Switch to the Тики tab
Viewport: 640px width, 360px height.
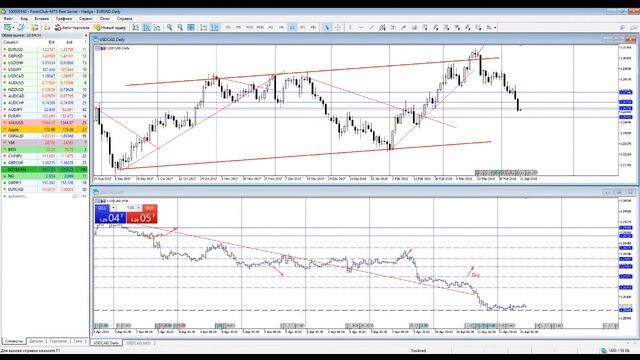(x=78, y=341)
